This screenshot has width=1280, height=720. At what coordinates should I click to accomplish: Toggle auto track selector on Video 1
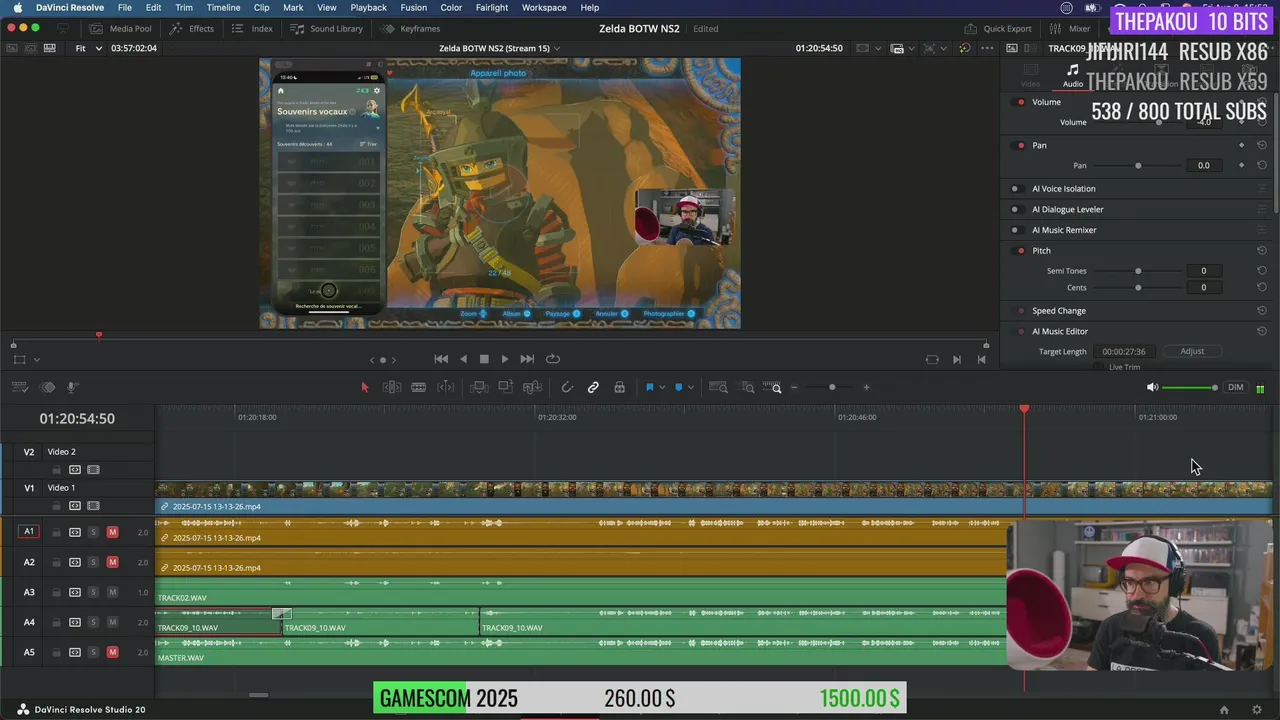point(75,506)
